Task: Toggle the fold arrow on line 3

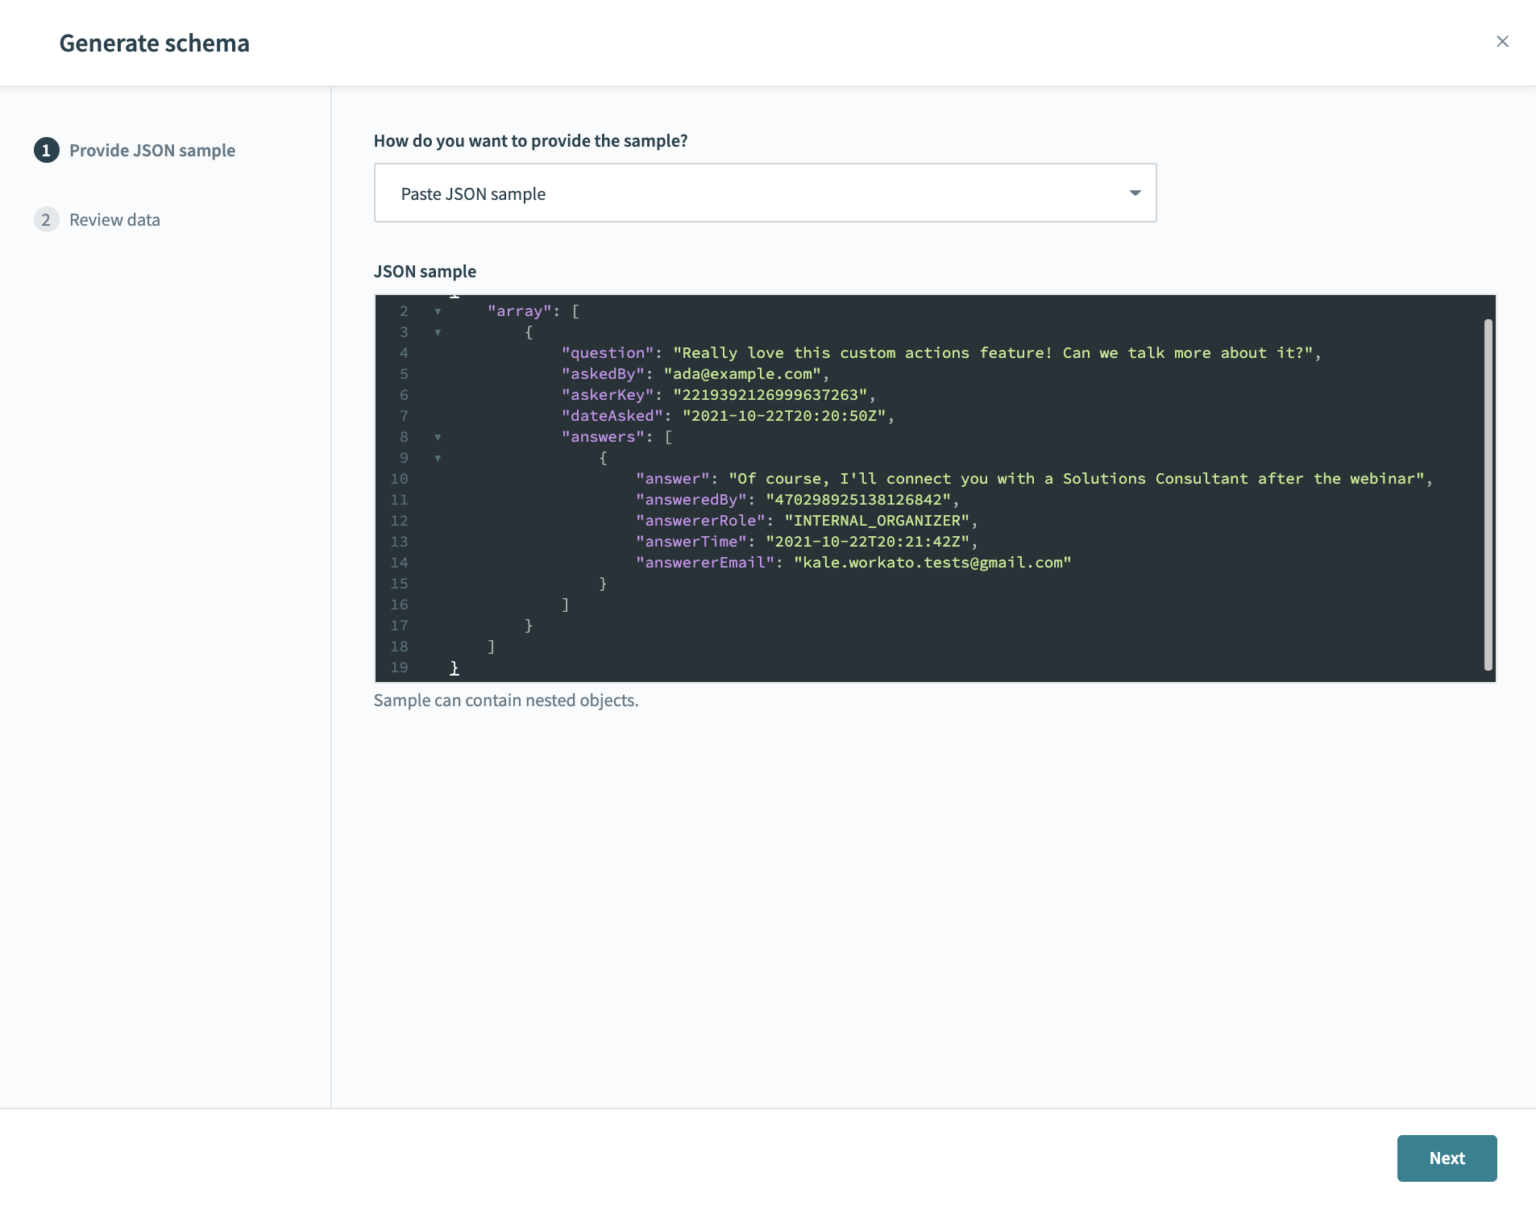Action: click(437, 332)
